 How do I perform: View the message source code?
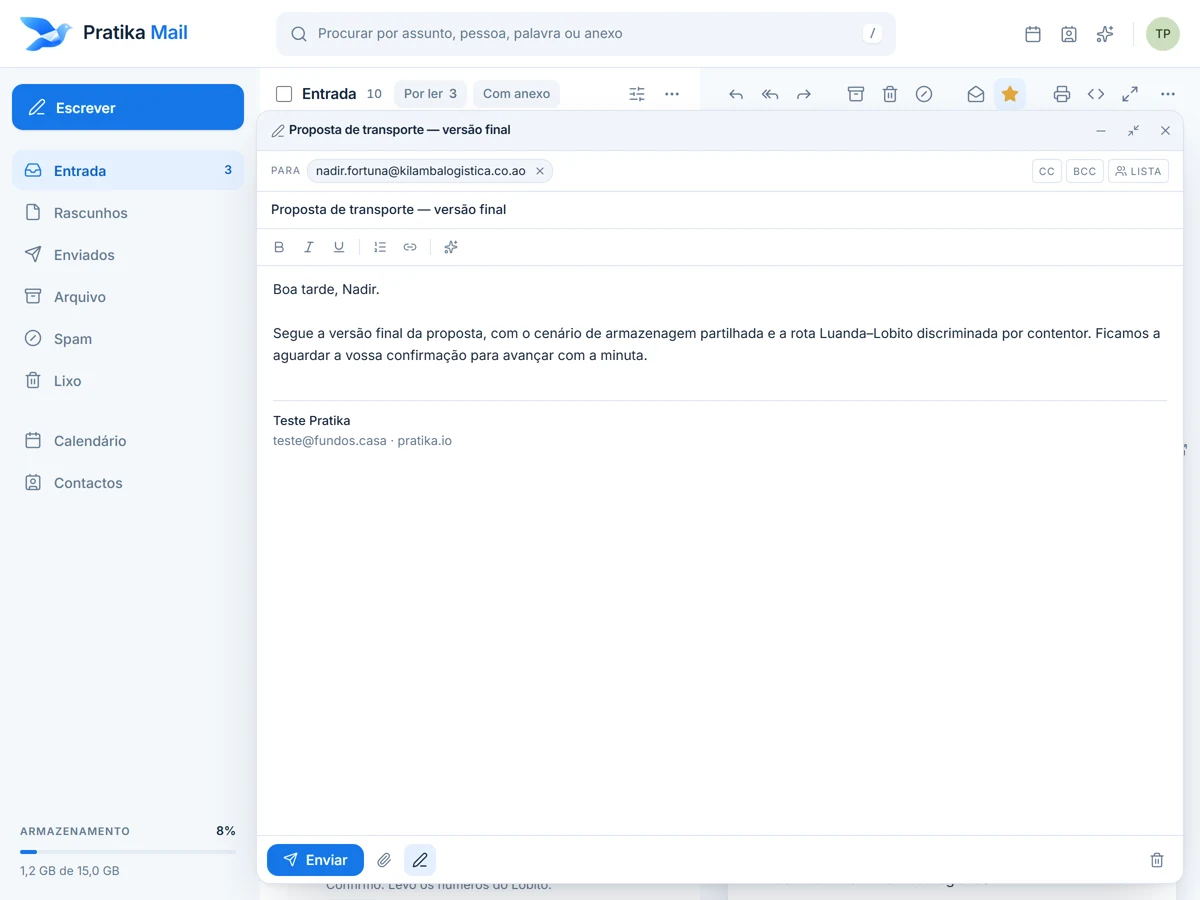tap(1096, 94)
